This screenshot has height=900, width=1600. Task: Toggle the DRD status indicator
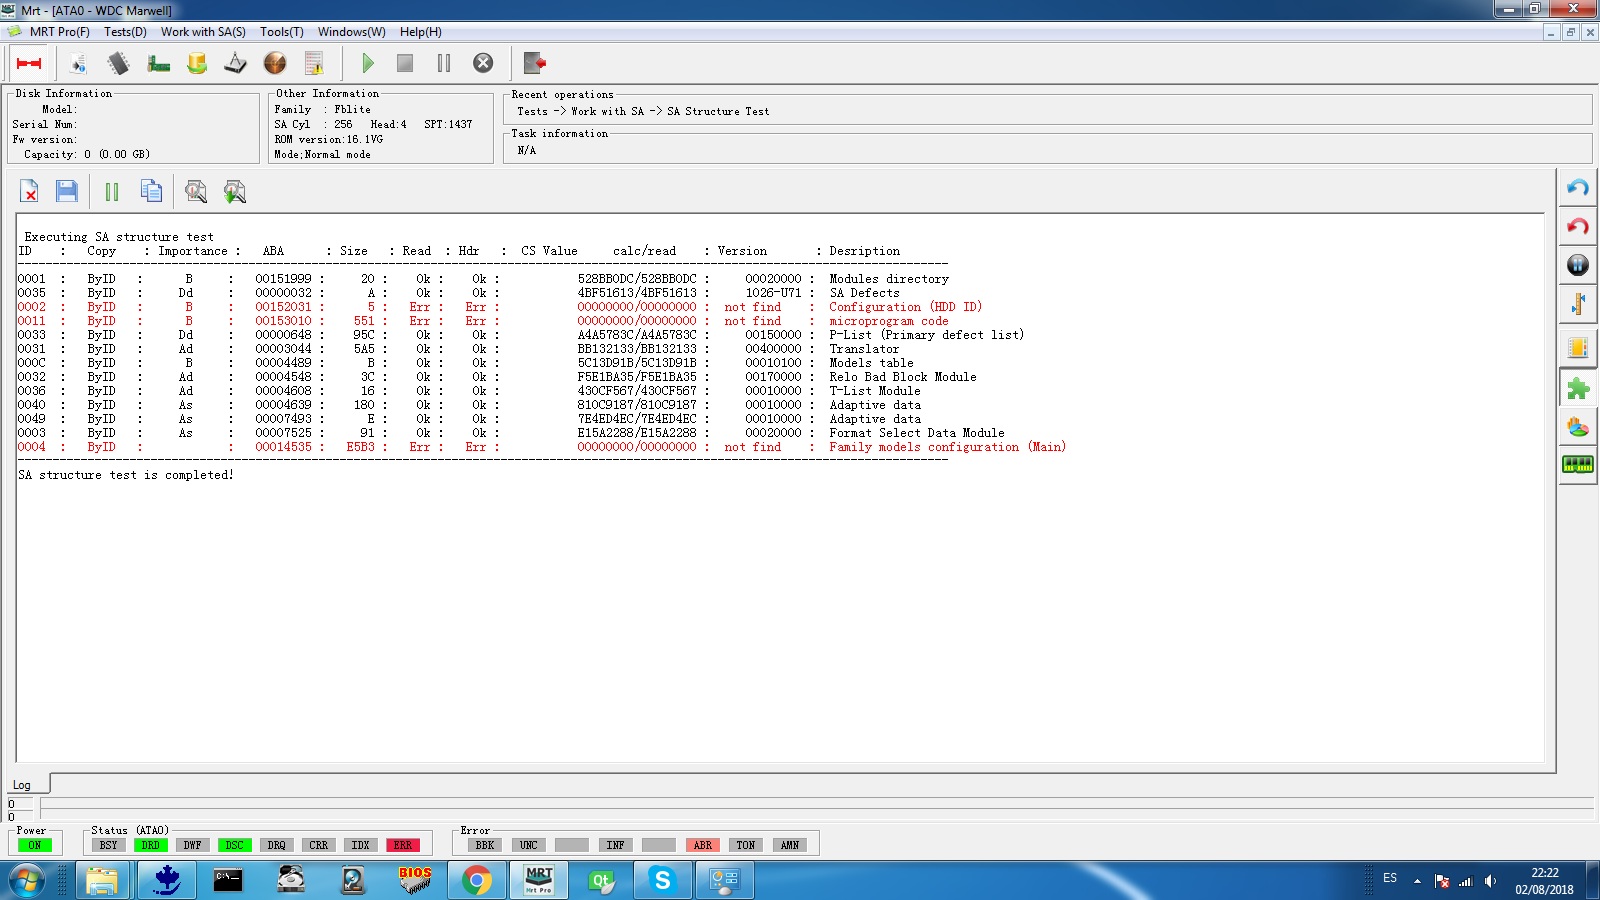click(151, 845)
